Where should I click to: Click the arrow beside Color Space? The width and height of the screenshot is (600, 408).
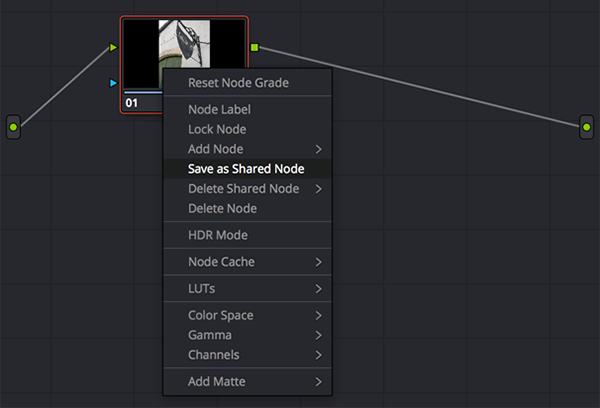318,315
